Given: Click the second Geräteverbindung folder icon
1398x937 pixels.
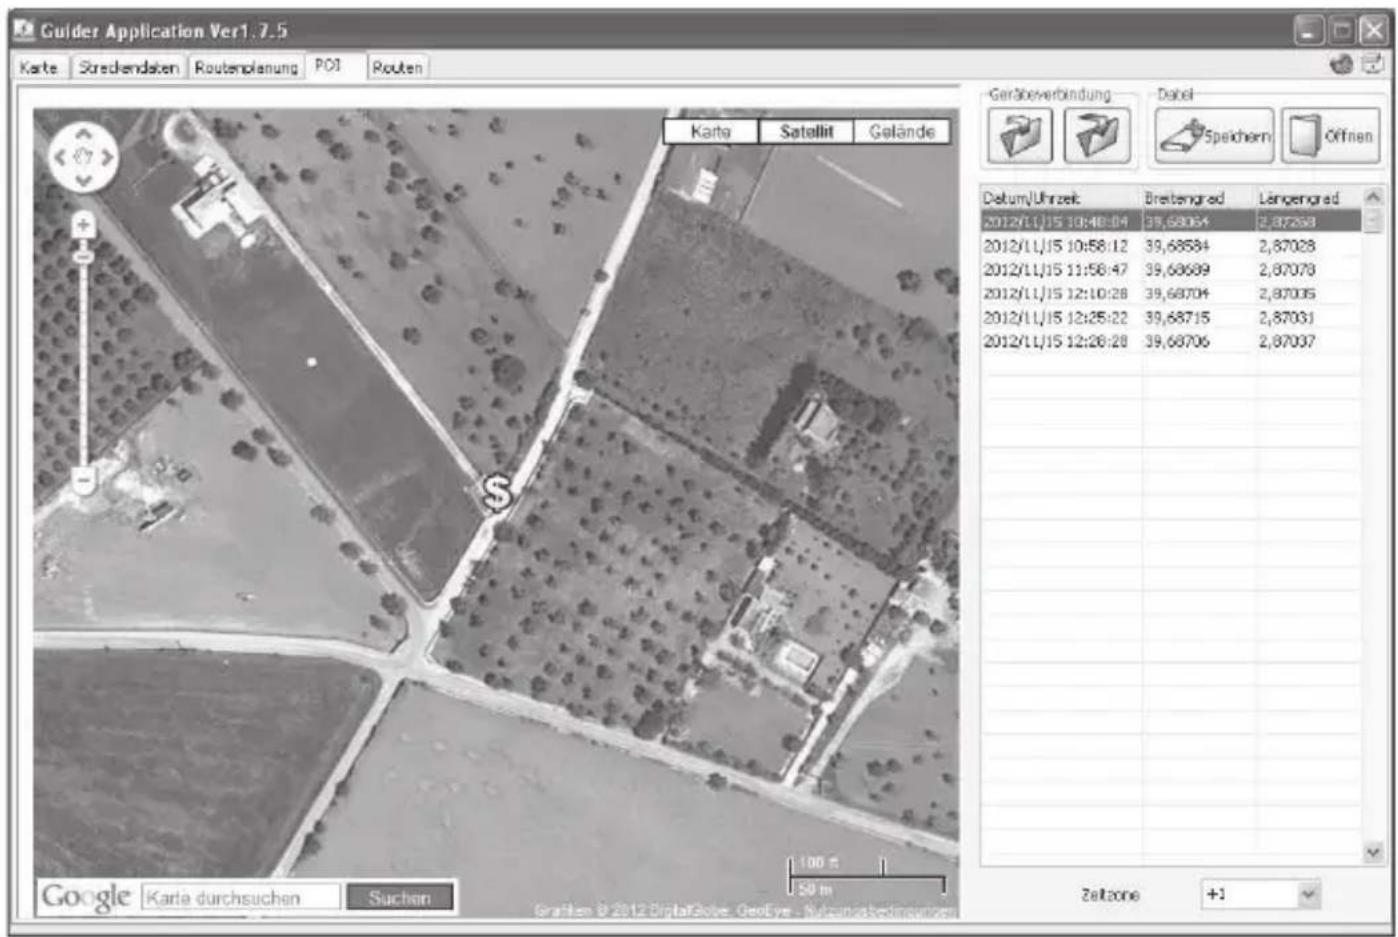Looking at the screenshot, I should point(1097,135).
